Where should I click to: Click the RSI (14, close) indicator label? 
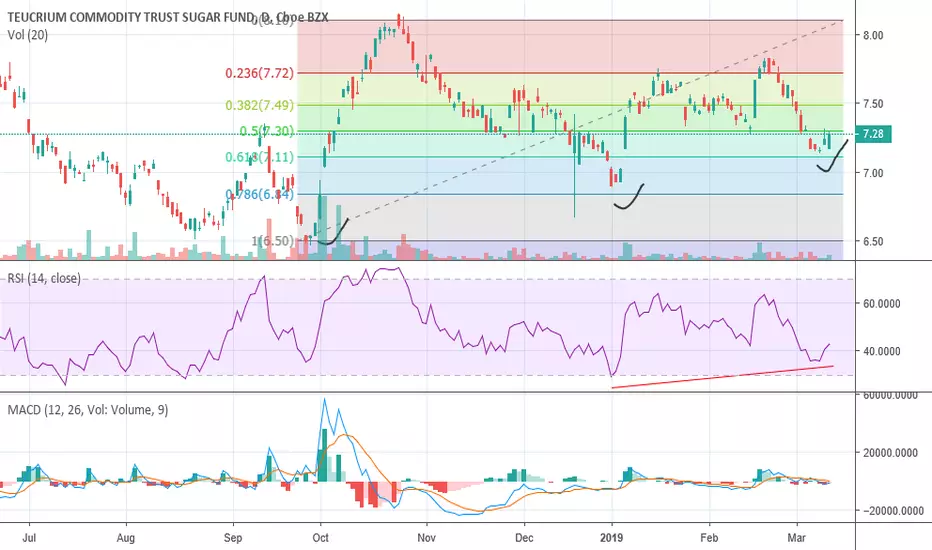pyautogui.click(x=44, y=278)
